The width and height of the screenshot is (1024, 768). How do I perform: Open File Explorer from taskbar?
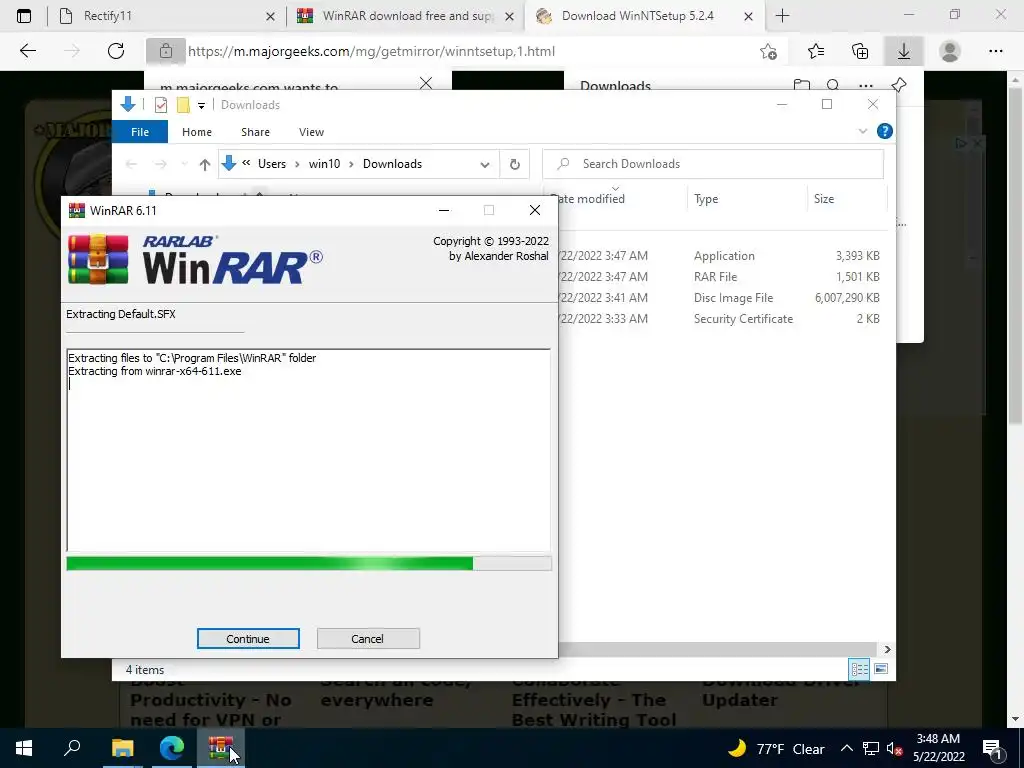[122, 748]
